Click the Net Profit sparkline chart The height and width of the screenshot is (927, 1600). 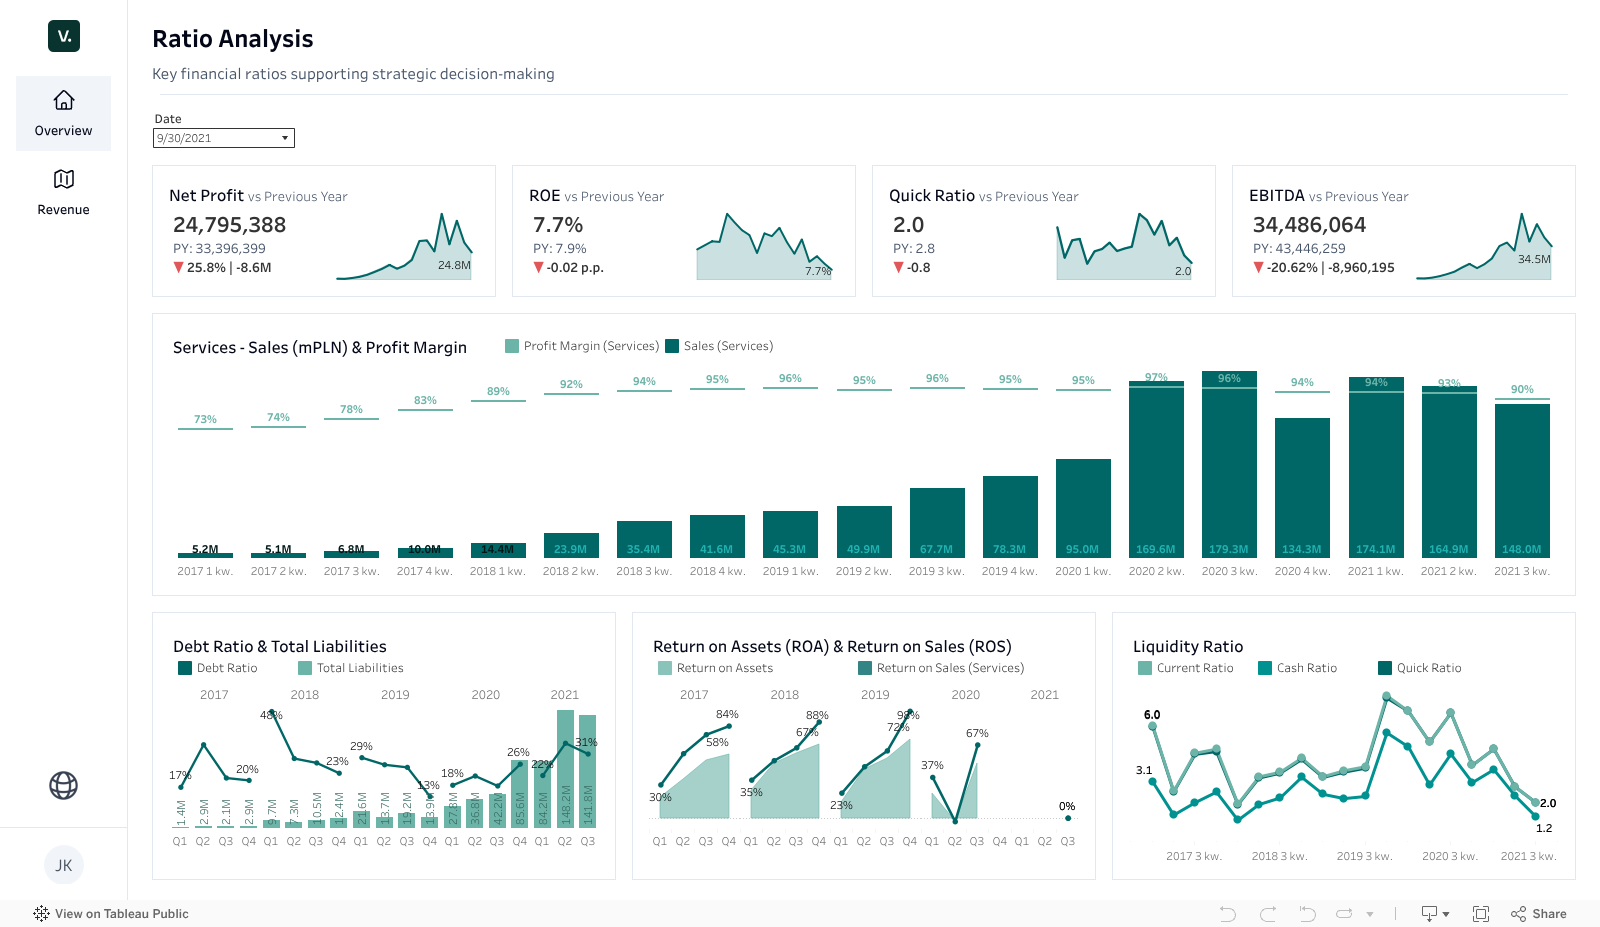[x=404, y=246]
